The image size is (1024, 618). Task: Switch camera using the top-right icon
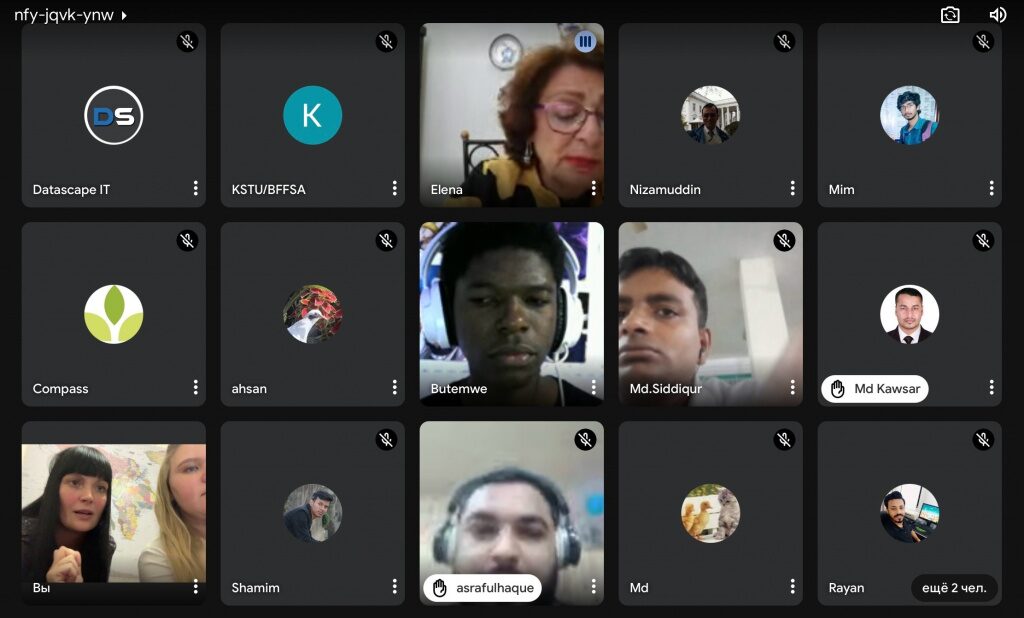click(x=950, y=15)
